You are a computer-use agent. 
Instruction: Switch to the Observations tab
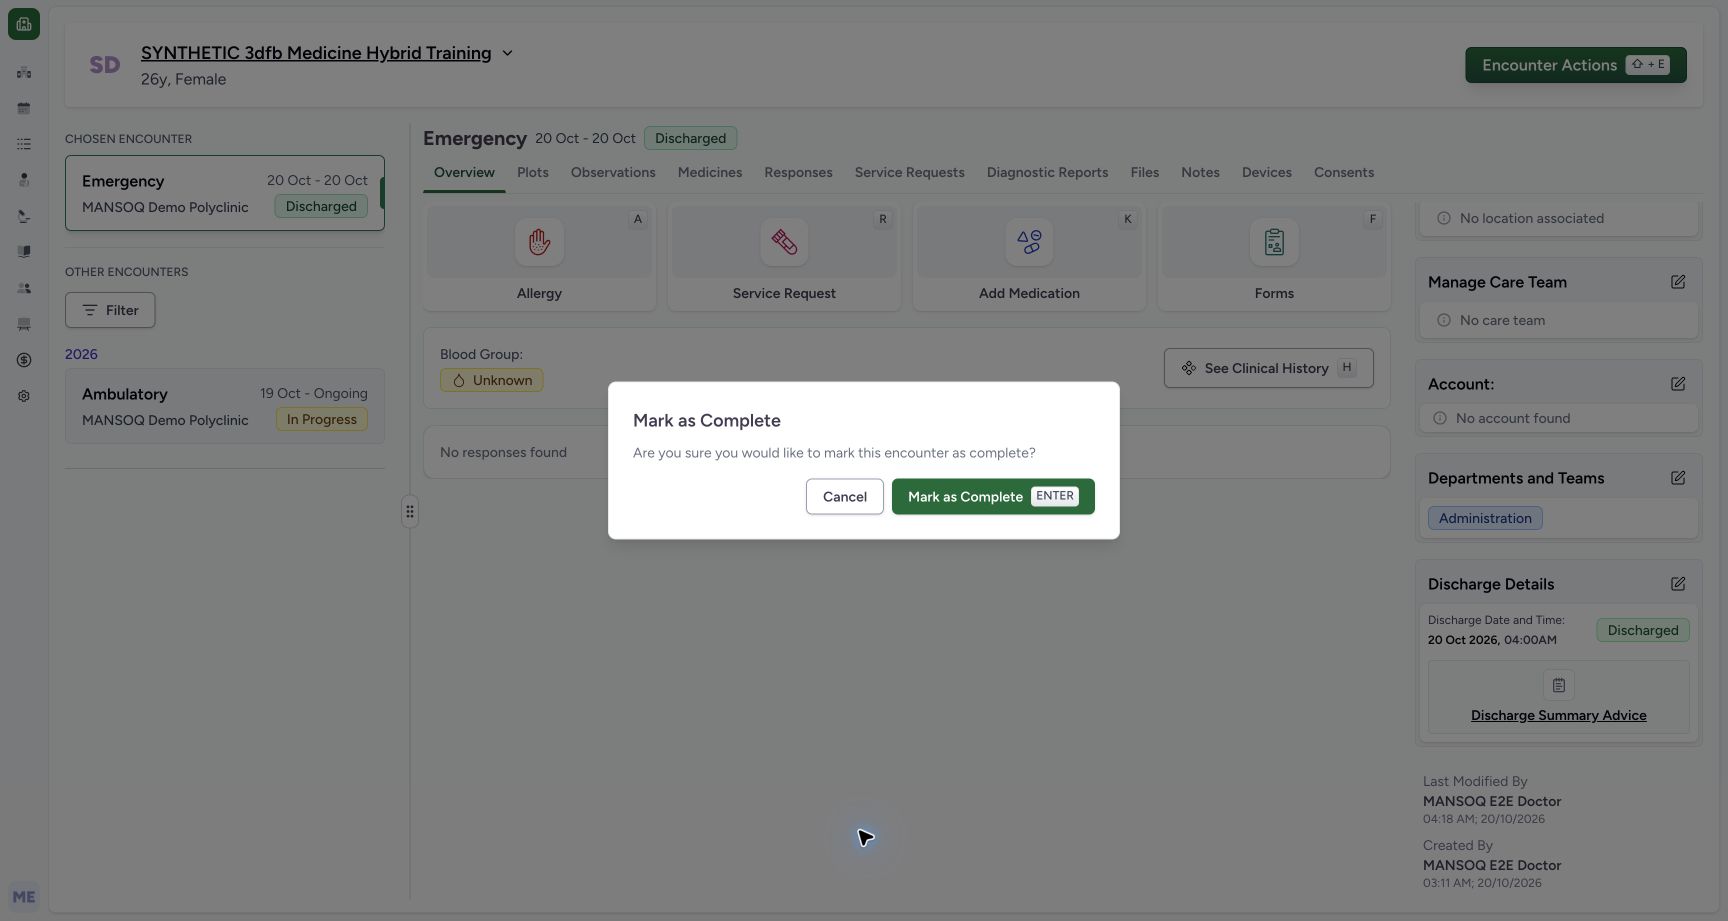coord(613,172)
